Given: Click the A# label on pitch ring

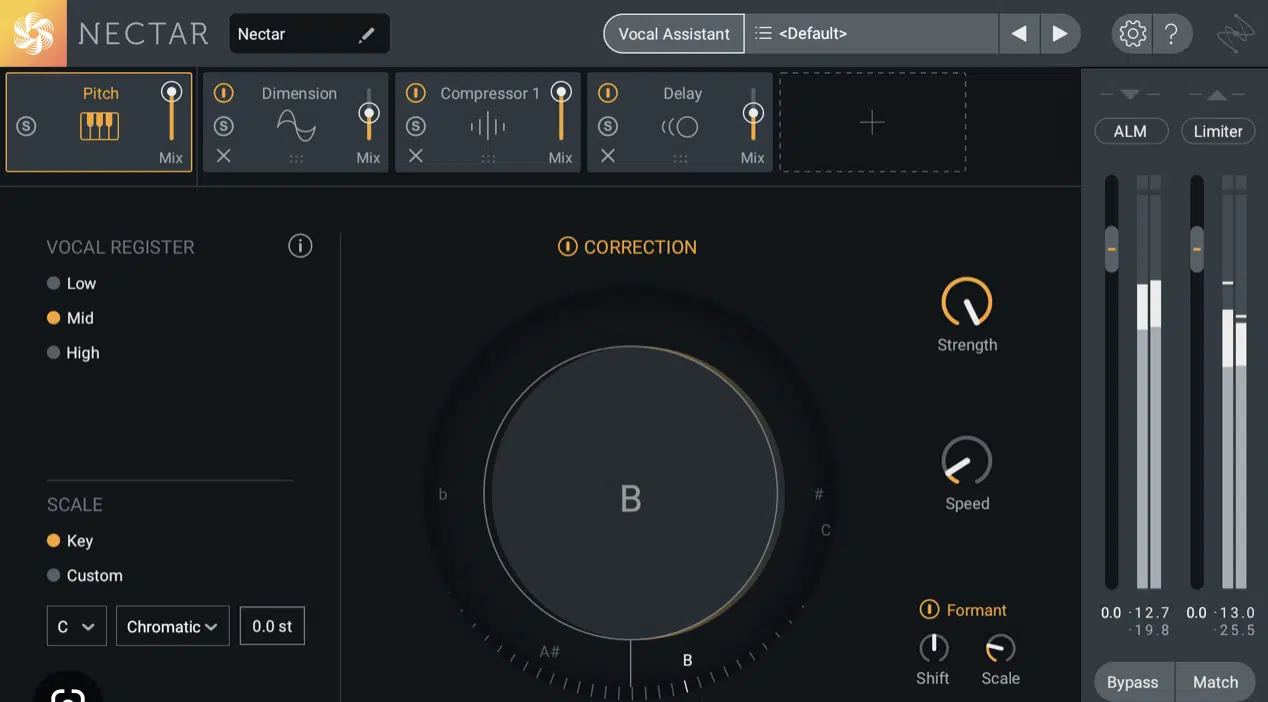Looking at the screenshot, I should pyautogui.click(x=549, y=652).
